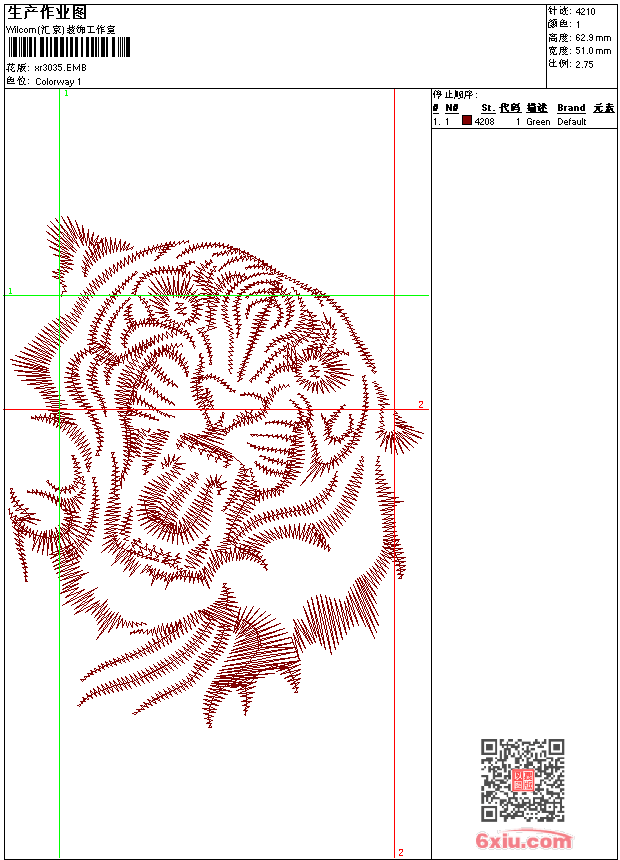Screen dimensions: 620x860
Task: Click the 生产作业图 title
Action: pos(47,12)
